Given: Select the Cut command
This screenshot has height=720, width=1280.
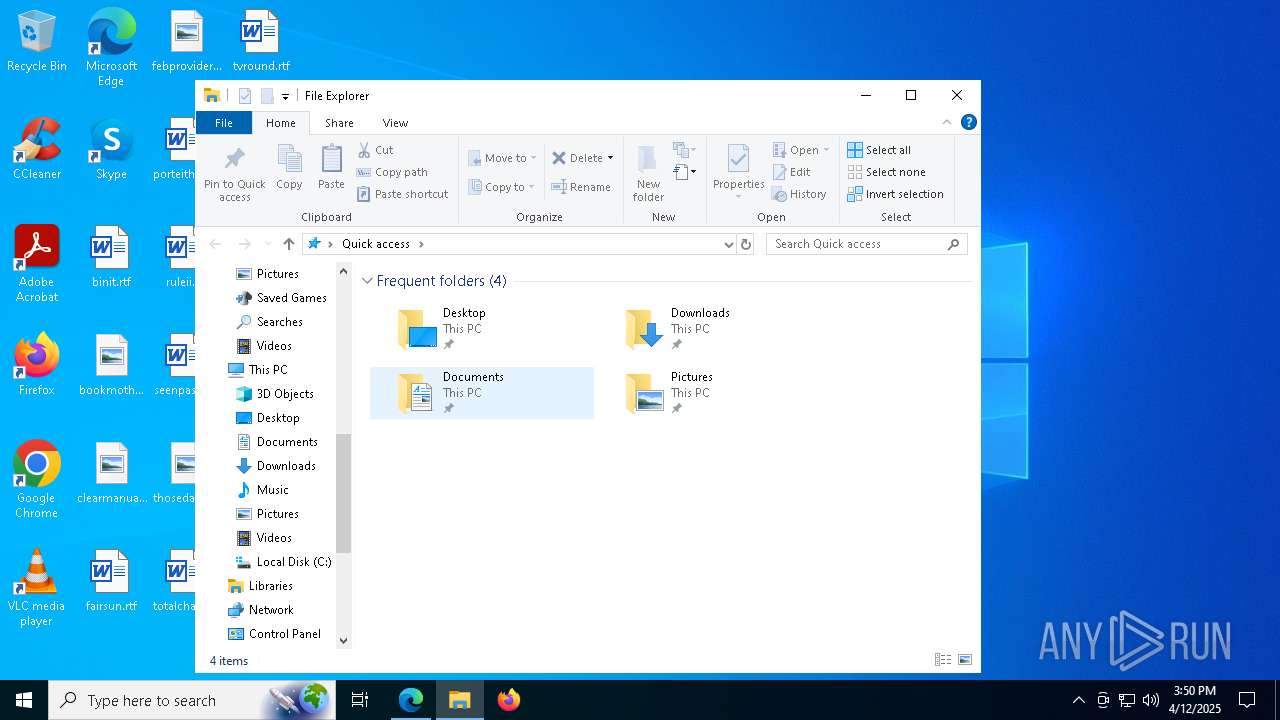Looking at the screenshot, I should 375,150.
